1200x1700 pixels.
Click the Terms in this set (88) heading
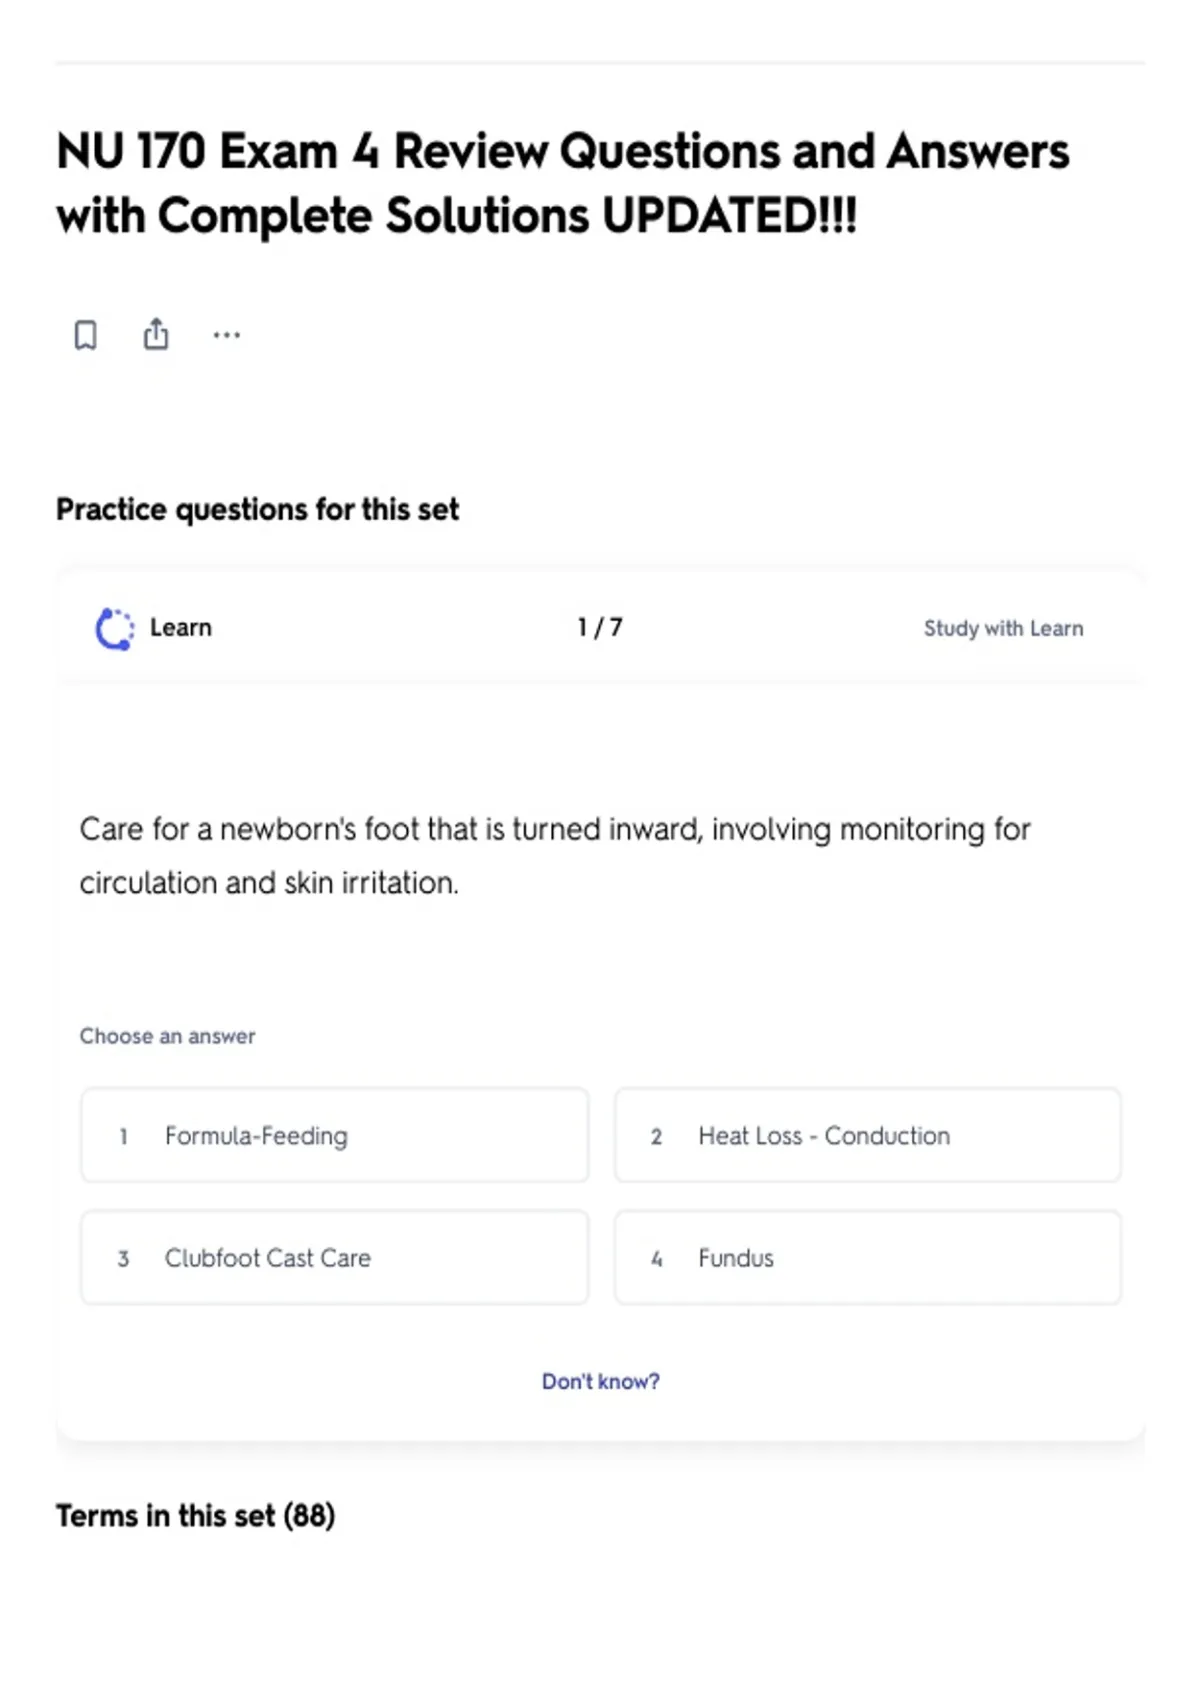(x=196, y=1516)
